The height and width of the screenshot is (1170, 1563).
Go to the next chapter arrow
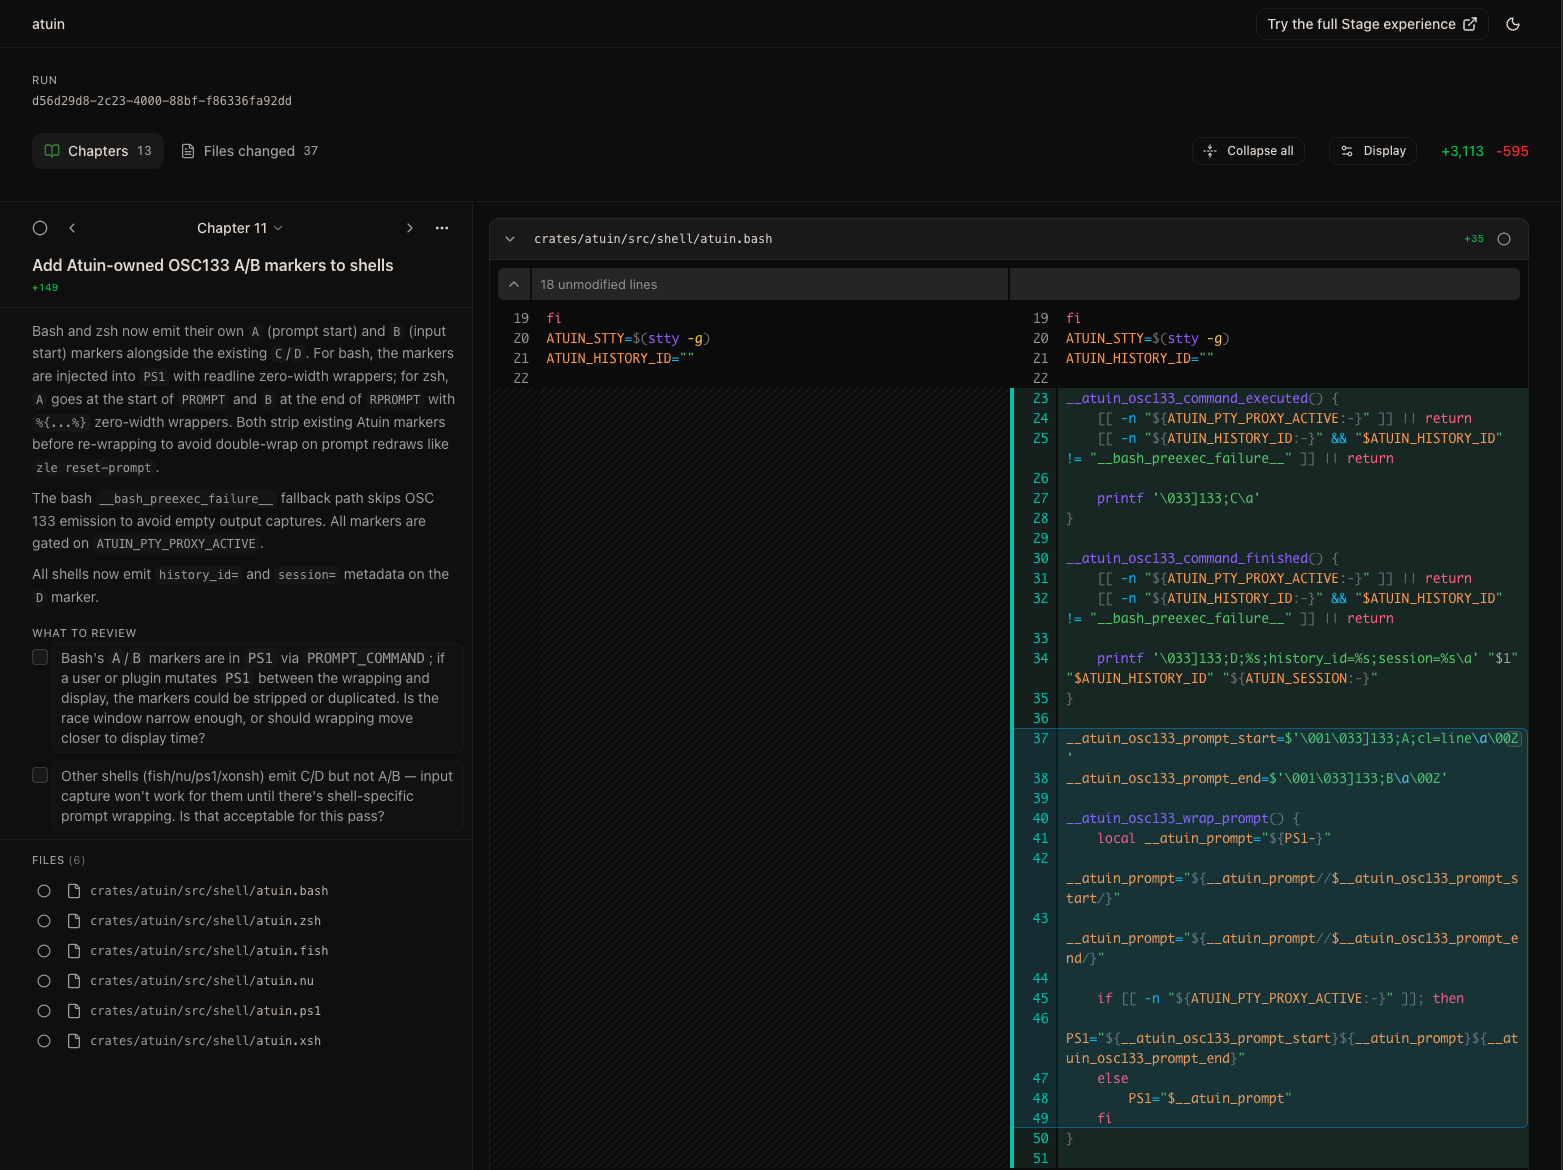(x=409, y=228)
